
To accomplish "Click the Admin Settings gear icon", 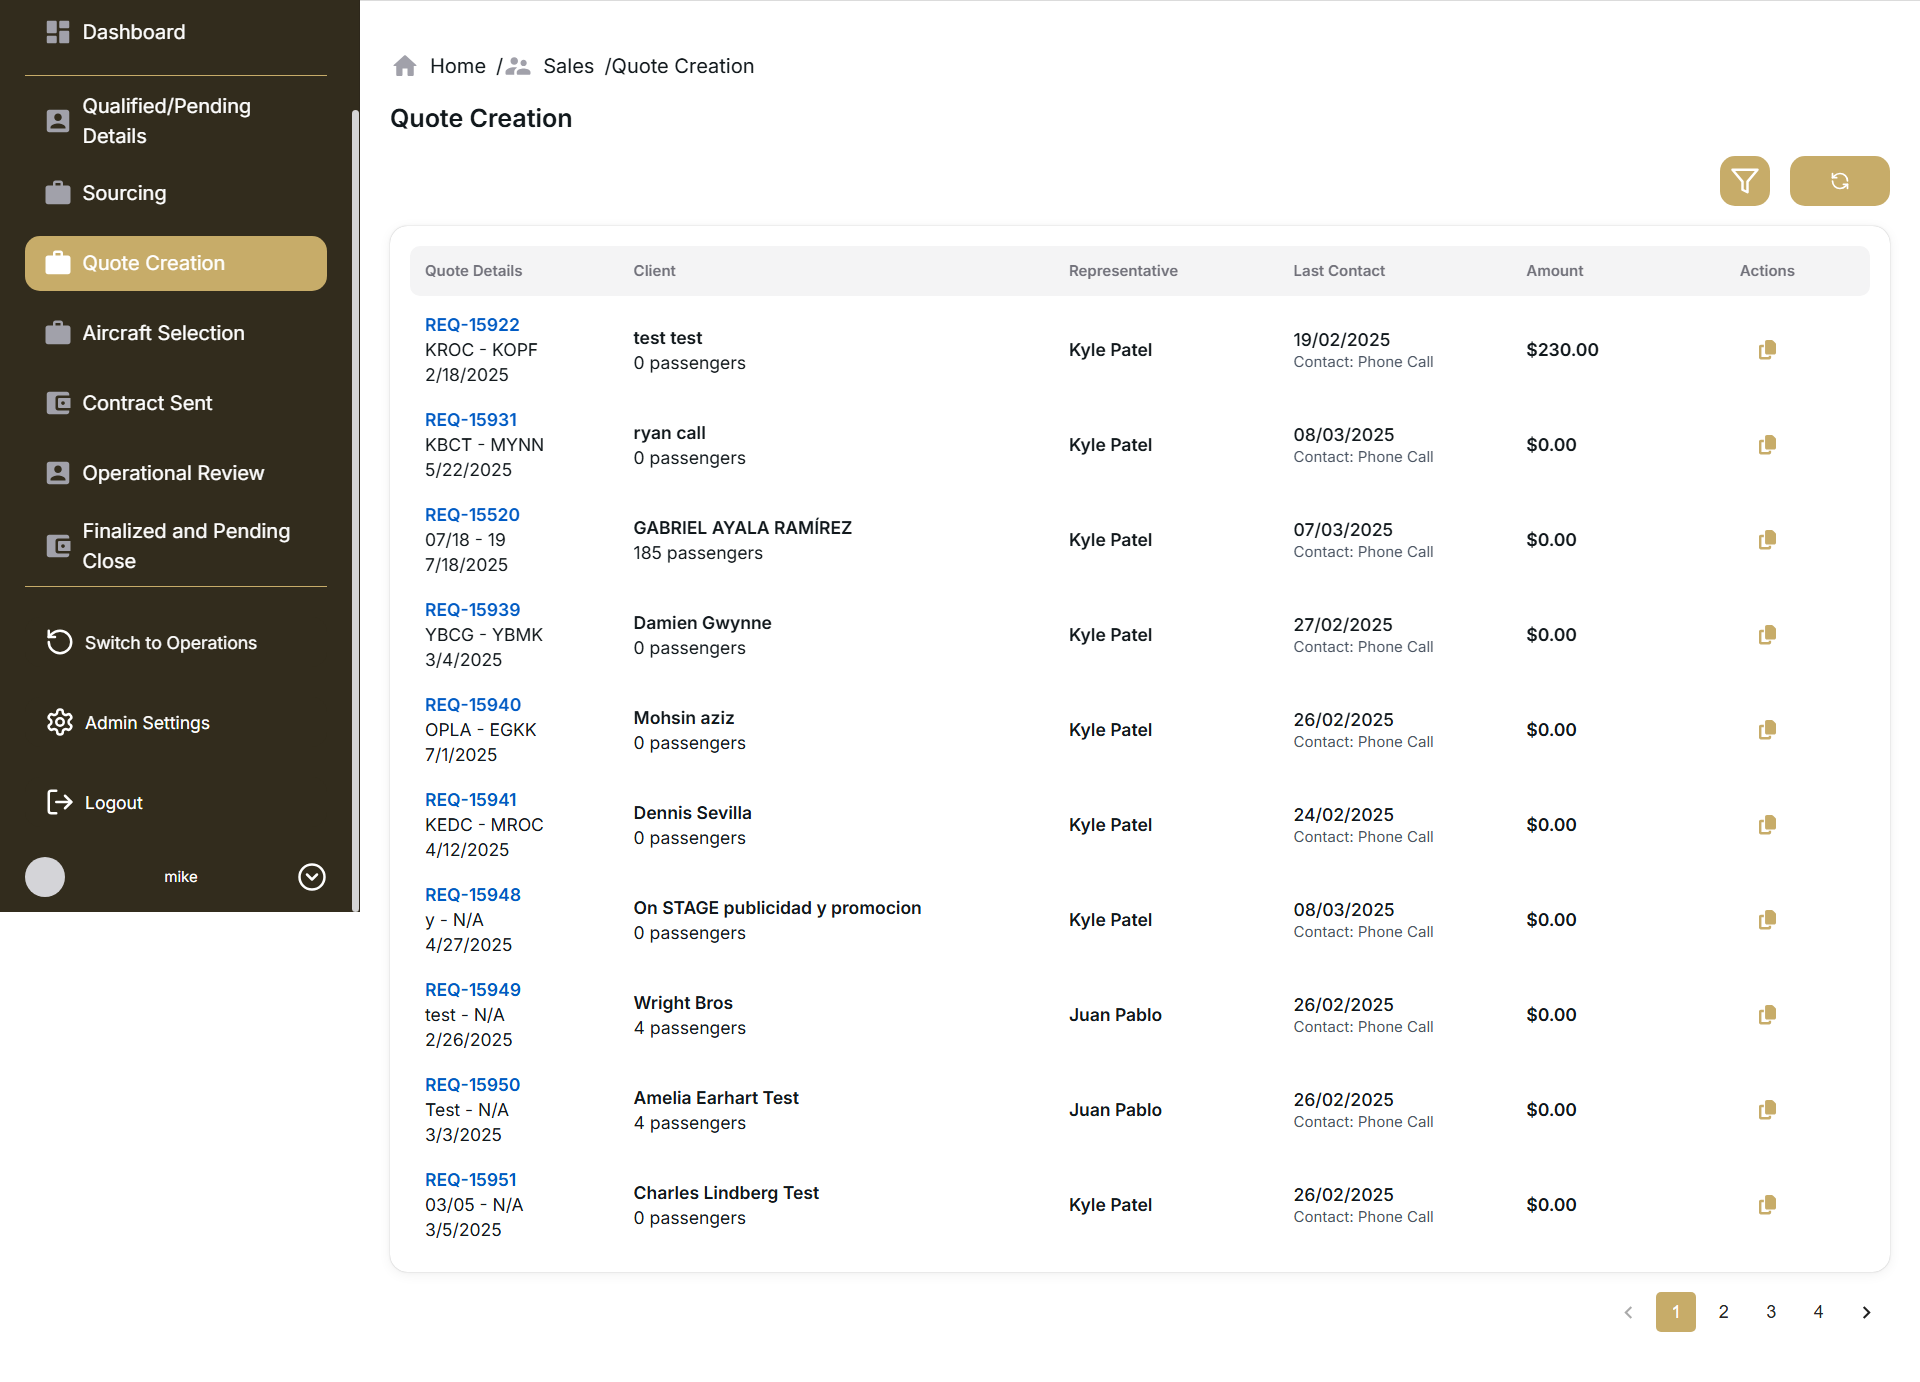I will coord(59,722).
